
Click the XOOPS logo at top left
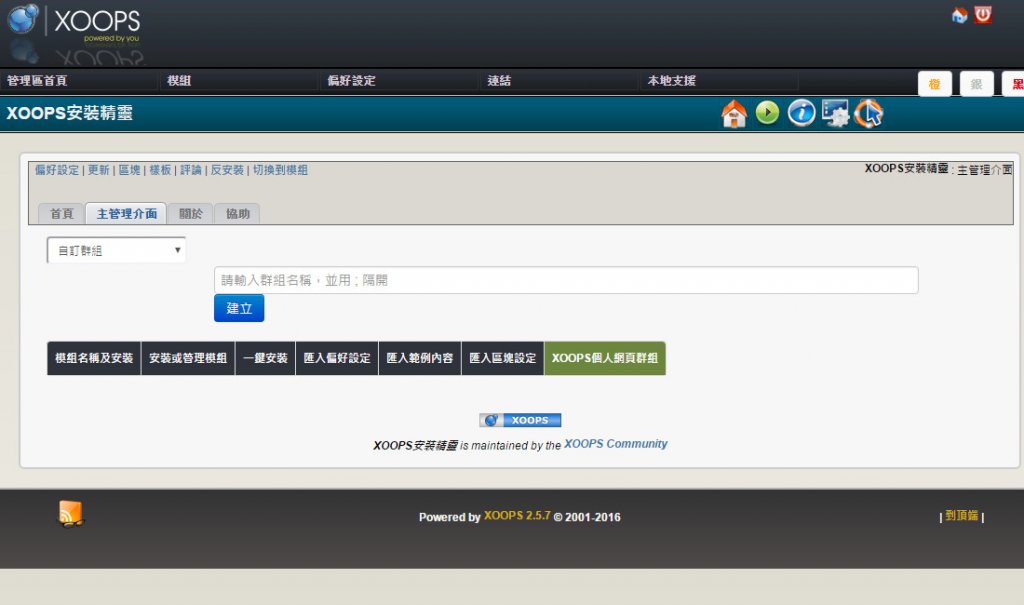click(74, 22)
